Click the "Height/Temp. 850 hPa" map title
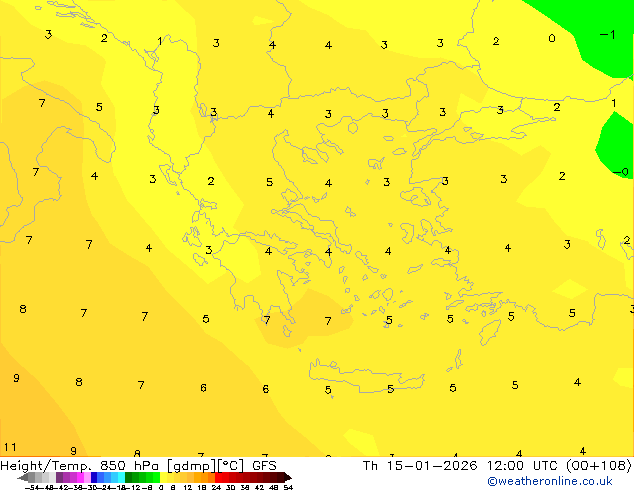Image resolution: width=634 pixels, height=490 pixels. click(79, 465)
